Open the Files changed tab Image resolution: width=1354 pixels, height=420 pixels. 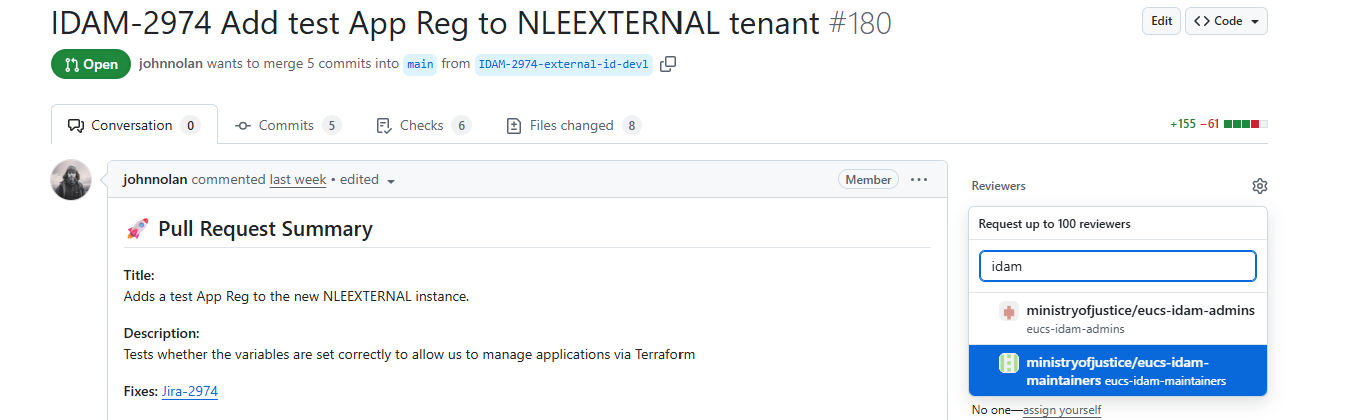point(574,126)
